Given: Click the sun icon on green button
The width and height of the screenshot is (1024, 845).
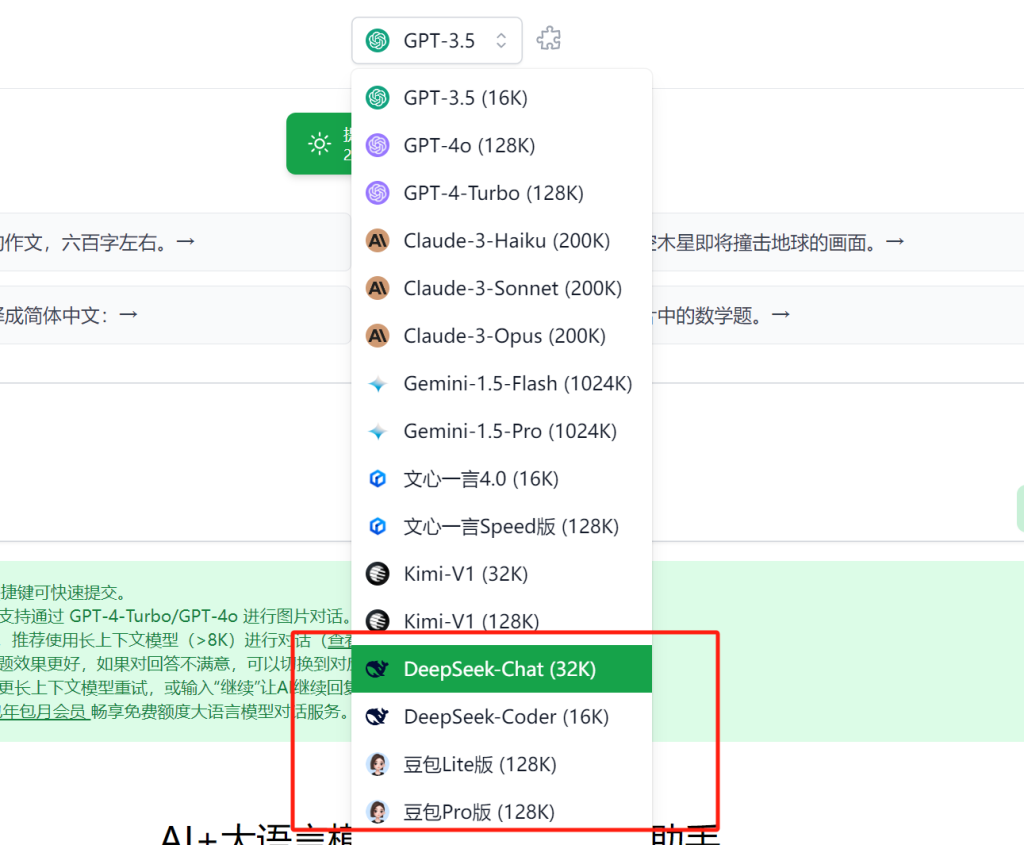Looking at the screenshot, I should (319, 144).
